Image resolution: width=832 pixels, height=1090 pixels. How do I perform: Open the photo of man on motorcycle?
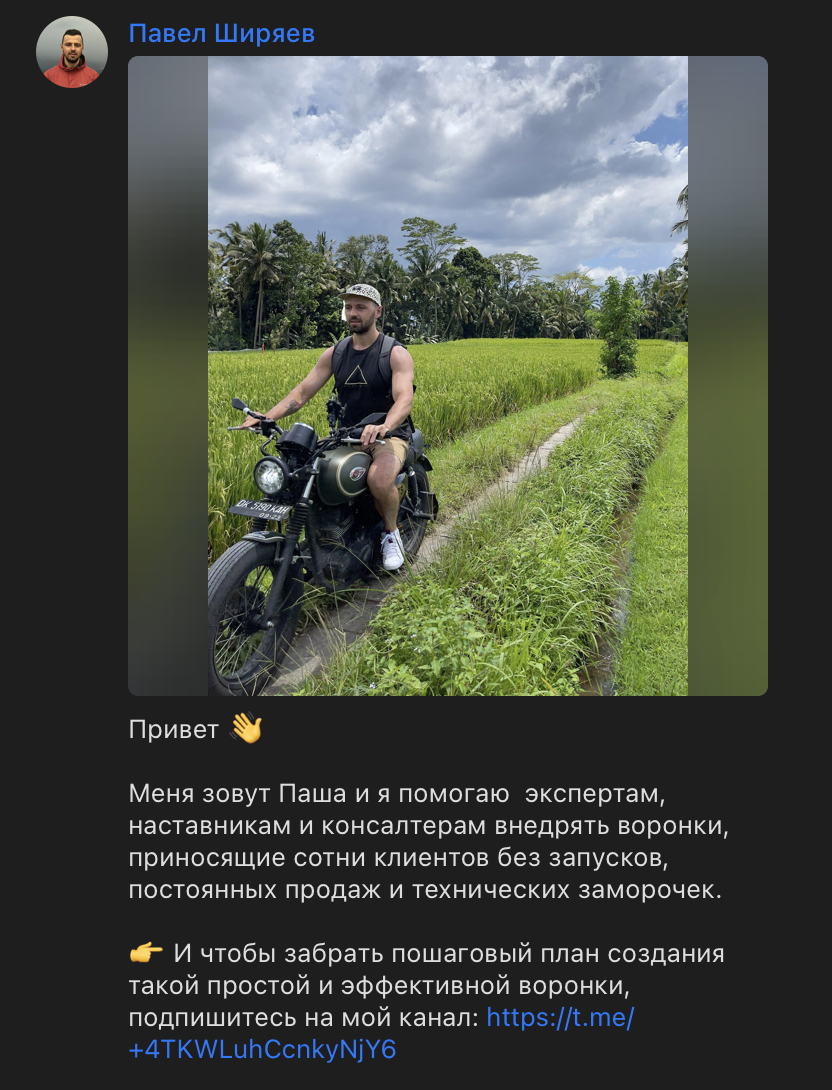(448, 375)
